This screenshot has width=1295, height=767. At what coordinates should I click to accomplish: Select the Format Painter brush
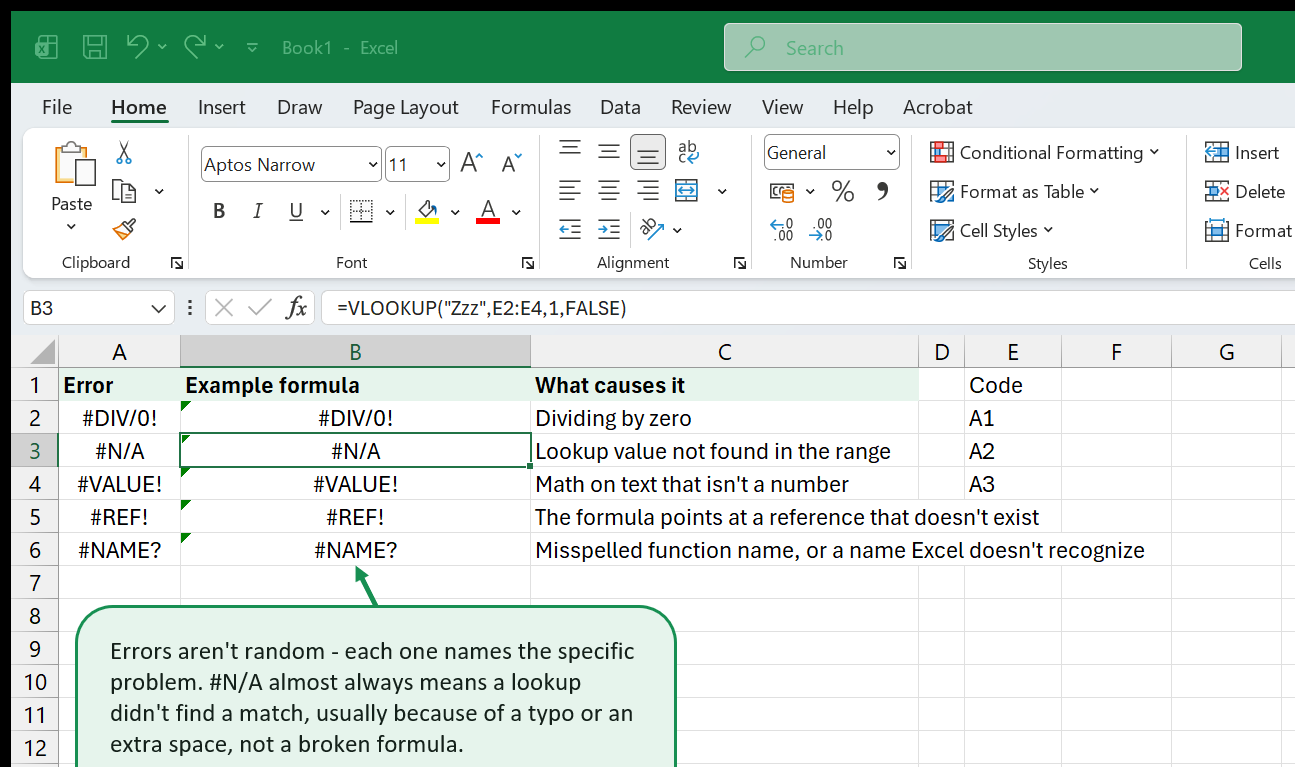(x=124, y=230)
